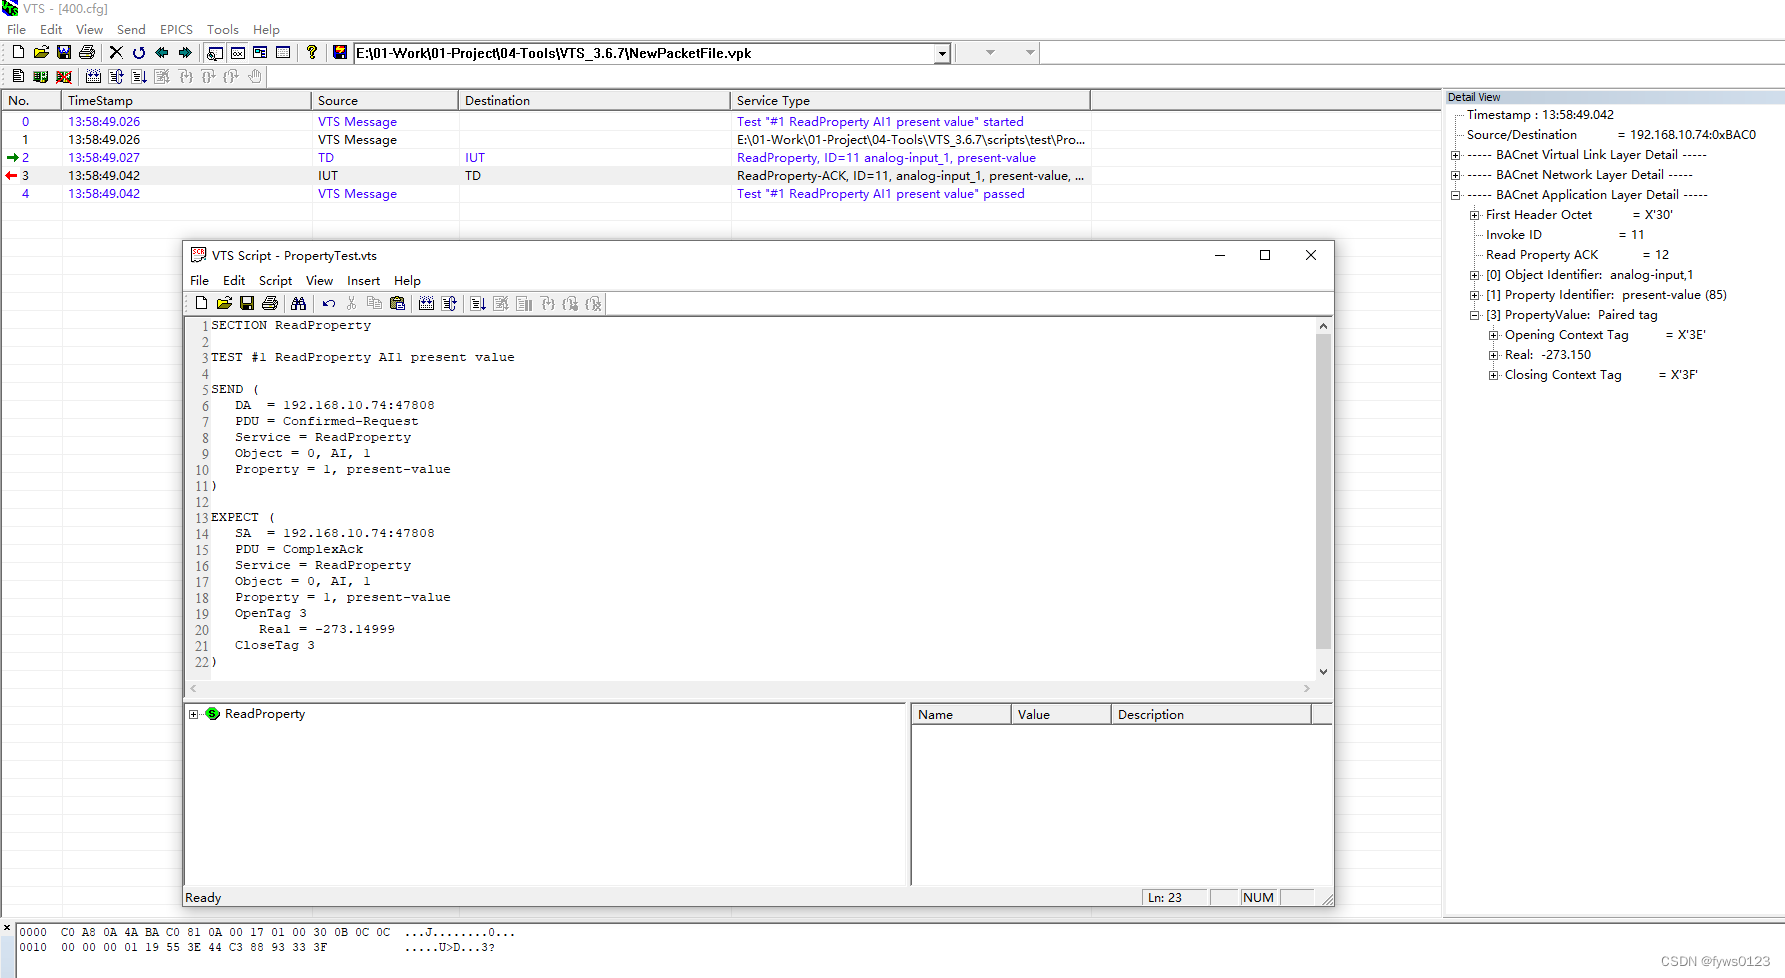Open the Insert menu in VTS Script window
This screenshot has width=1785, height=978.
[x=363, y=281]
